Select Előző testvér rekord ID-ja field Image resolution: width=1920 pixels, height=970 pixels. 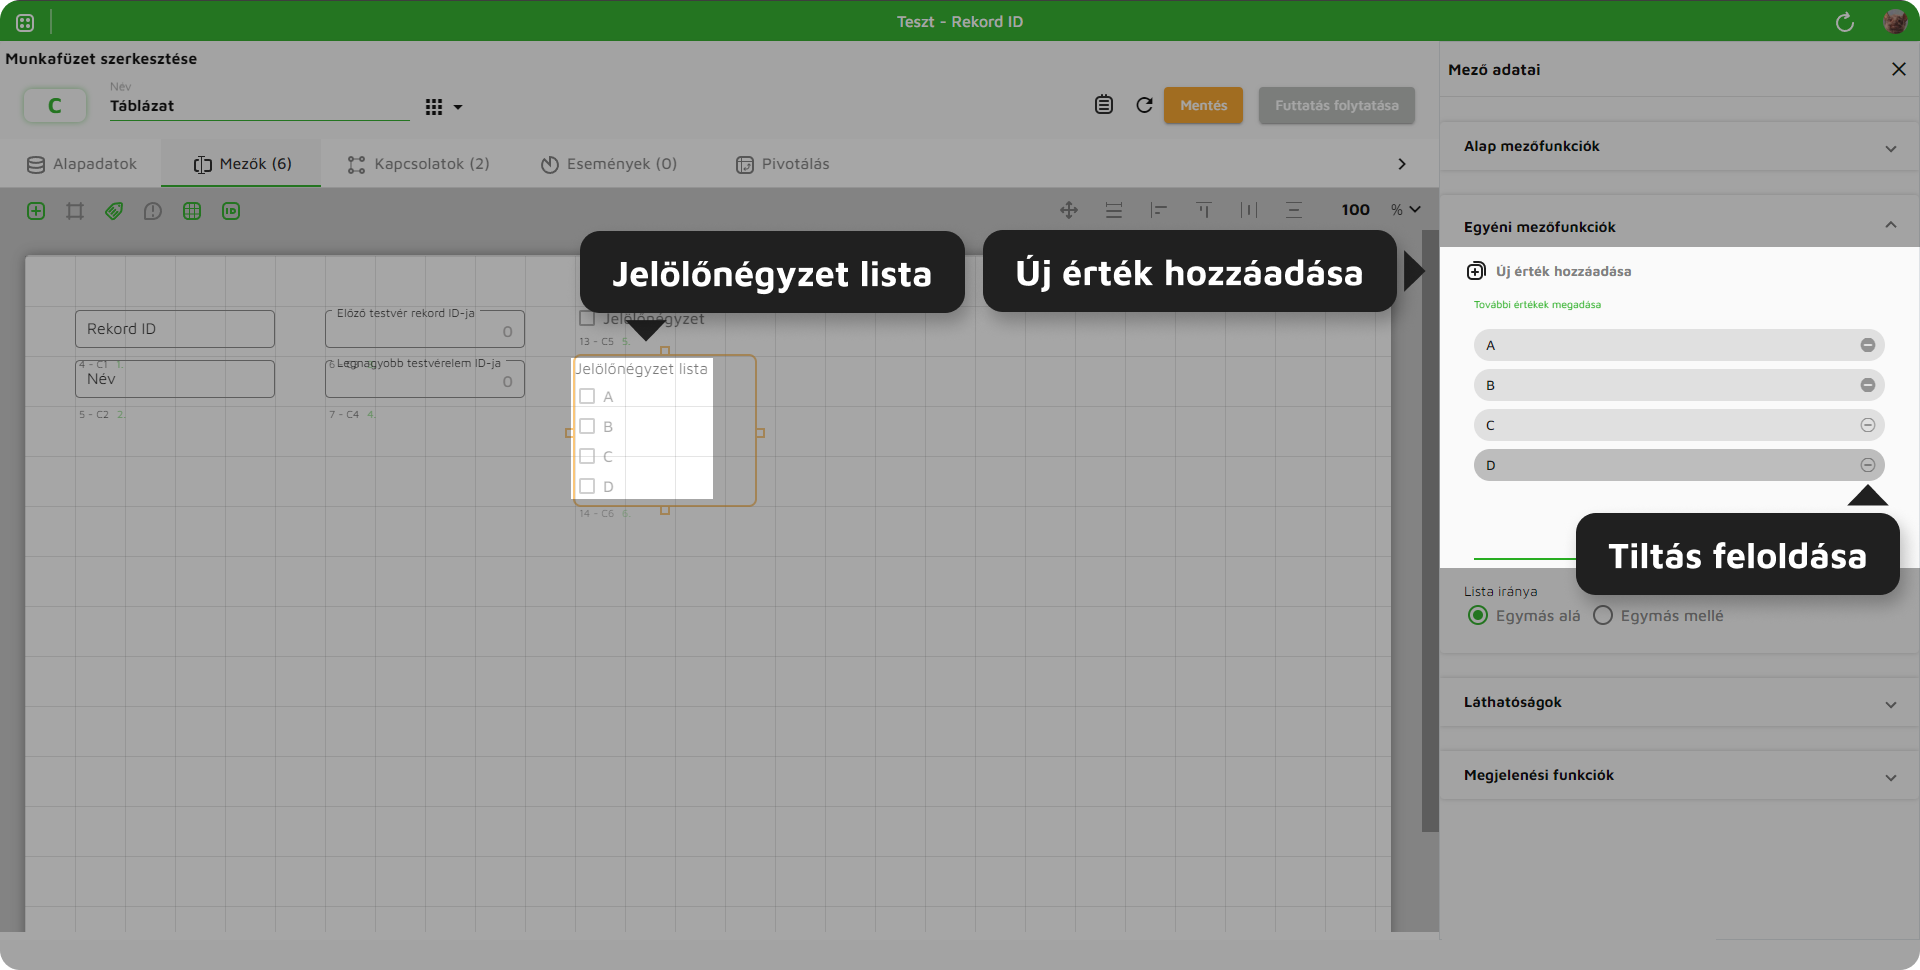(425, 329)
